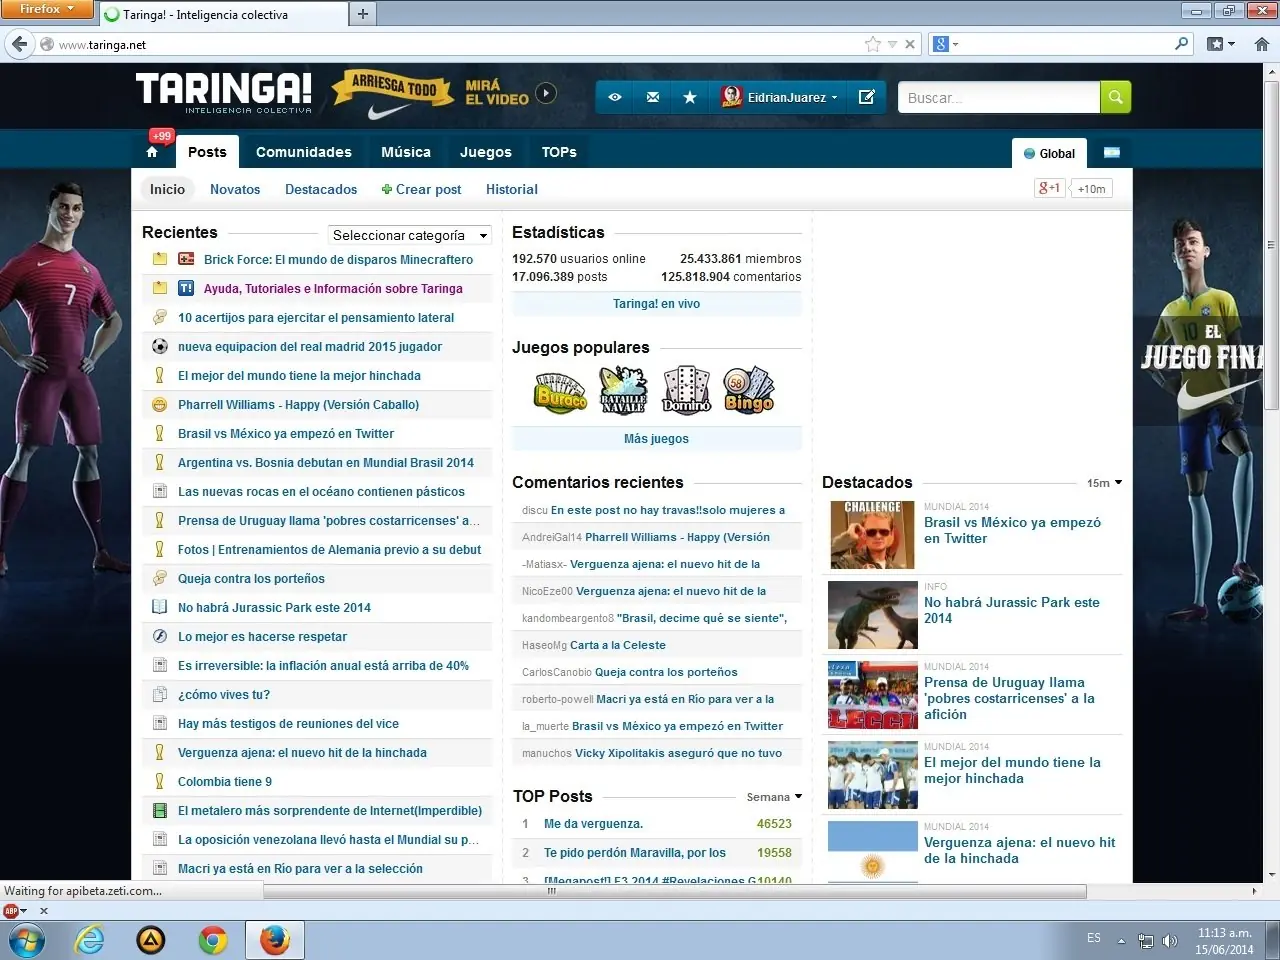Open the Historial sub-tab
Screen dimensions: 1280x960
pos(512,189)
